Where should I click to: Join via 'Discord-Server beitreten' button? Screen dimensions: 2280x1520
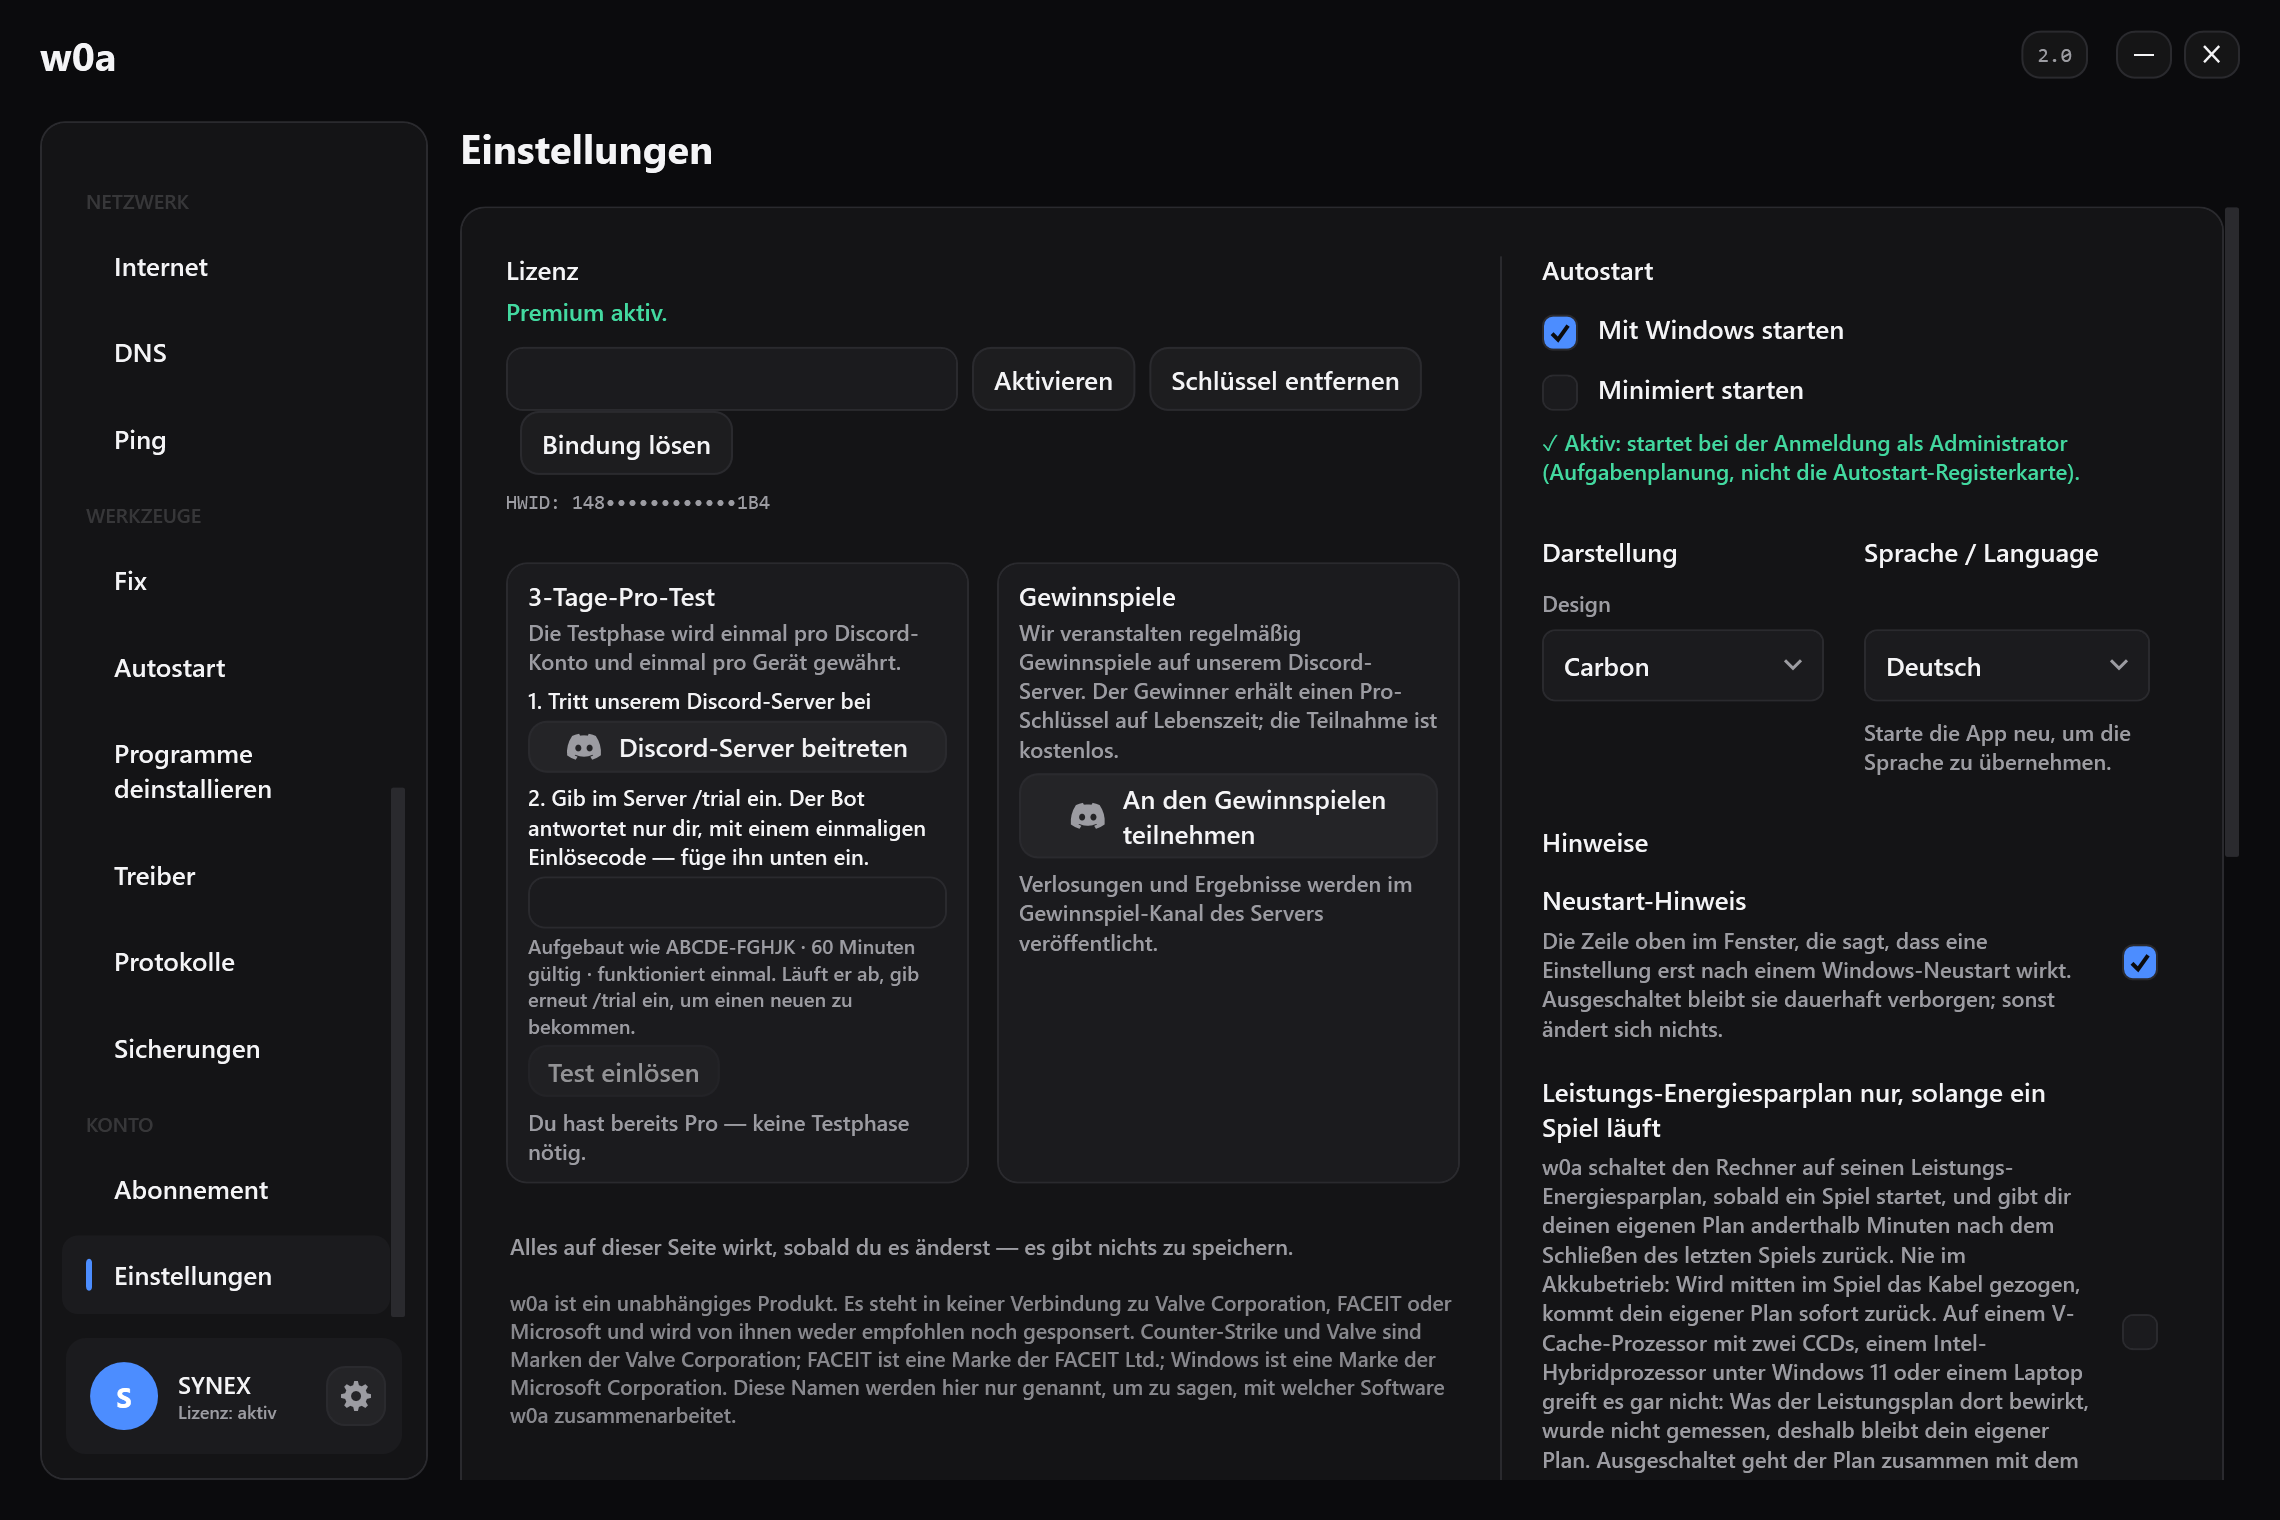(x=737, y=747)
